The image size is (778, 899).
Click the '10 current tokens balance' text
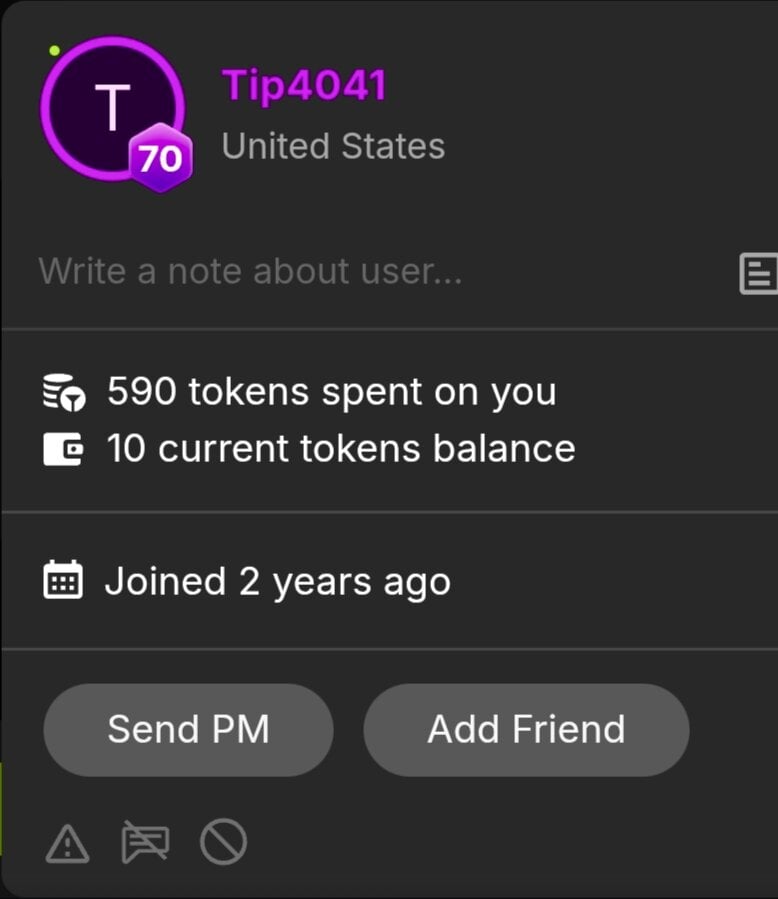[x=340, y=448]
